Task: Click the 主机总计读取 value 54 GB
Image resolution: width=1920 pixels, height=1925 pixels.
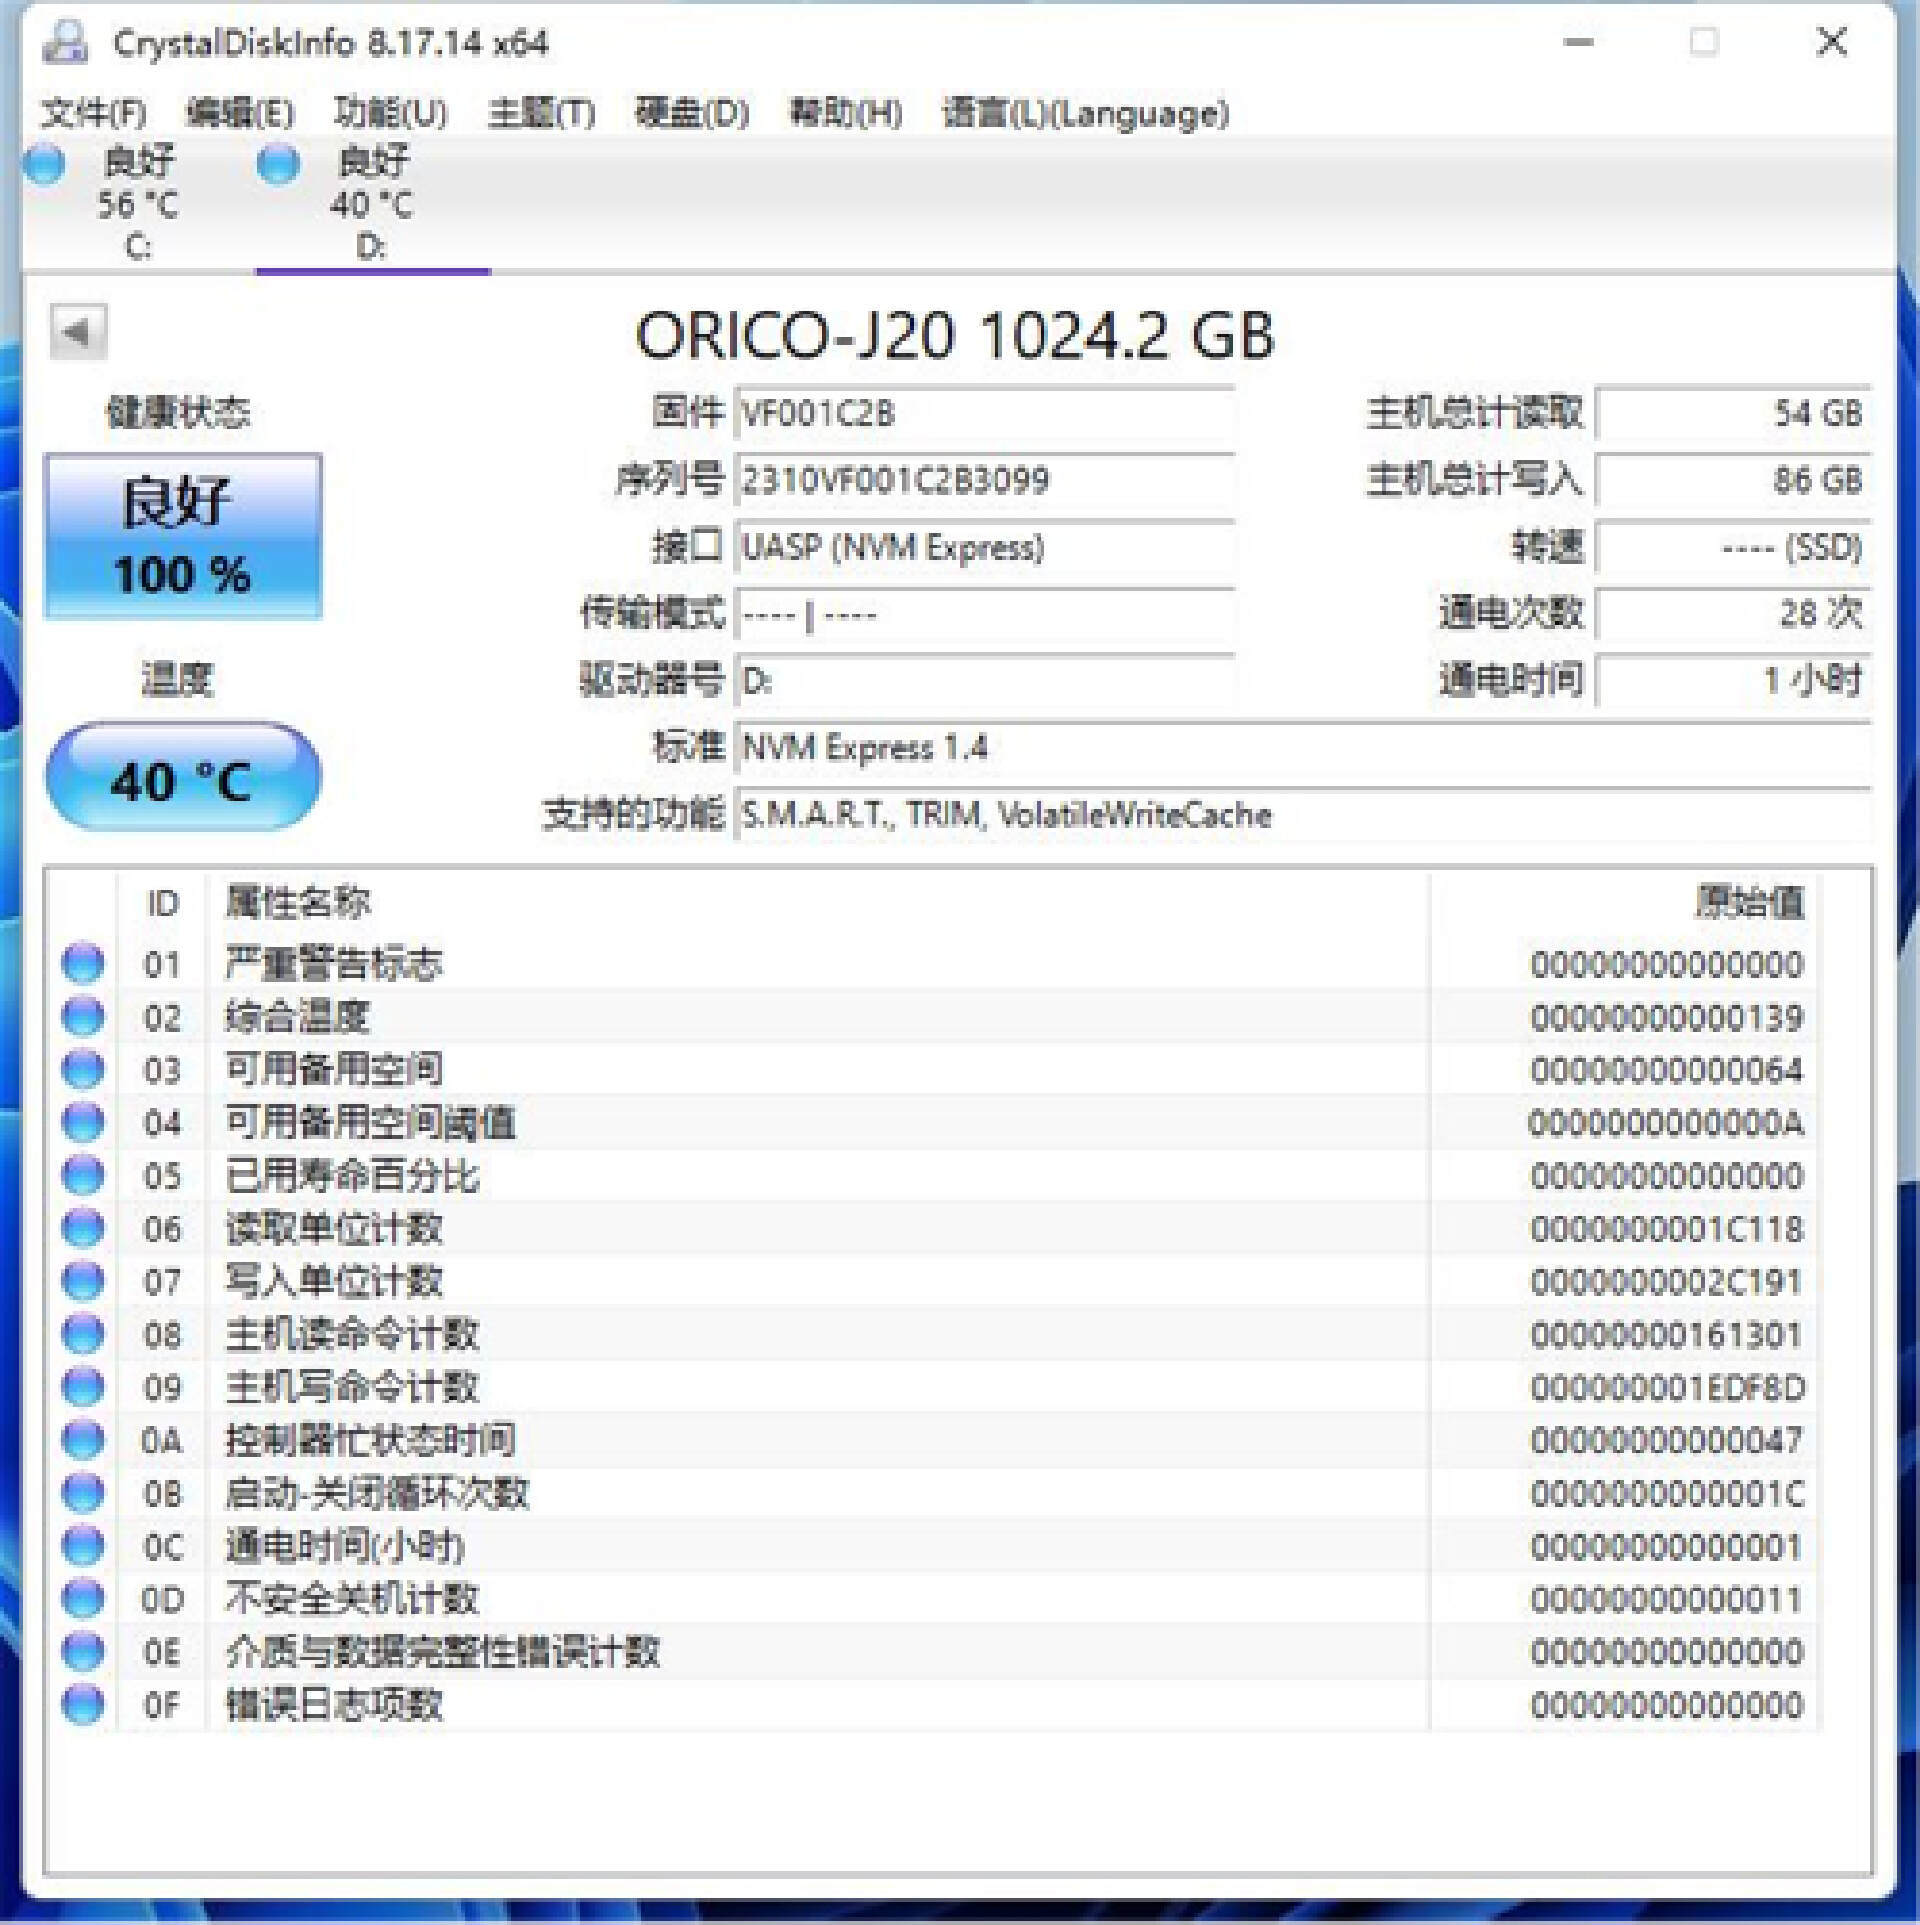Action: pyautogui.click(x=1733, y=412)
